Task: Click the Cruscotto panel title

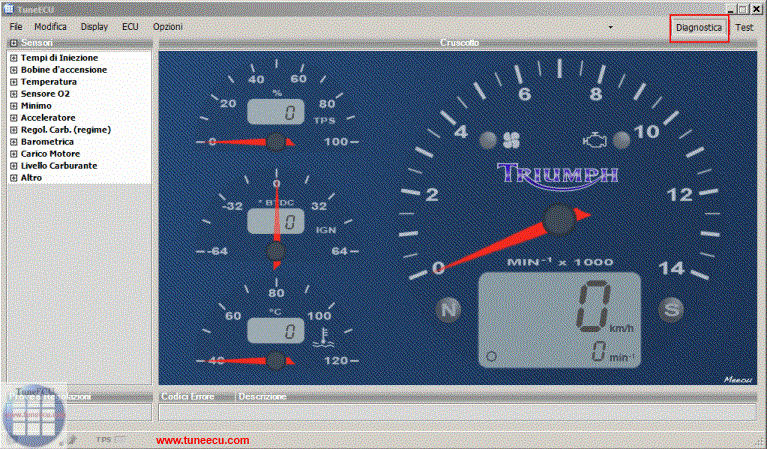Action: tap(459, 43)
